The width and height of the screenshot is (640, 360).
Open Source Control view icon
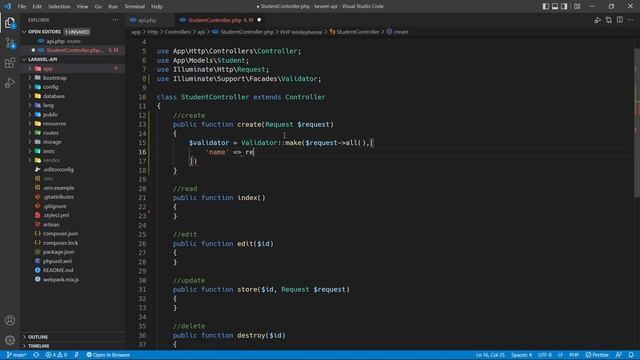coord(10,43)
